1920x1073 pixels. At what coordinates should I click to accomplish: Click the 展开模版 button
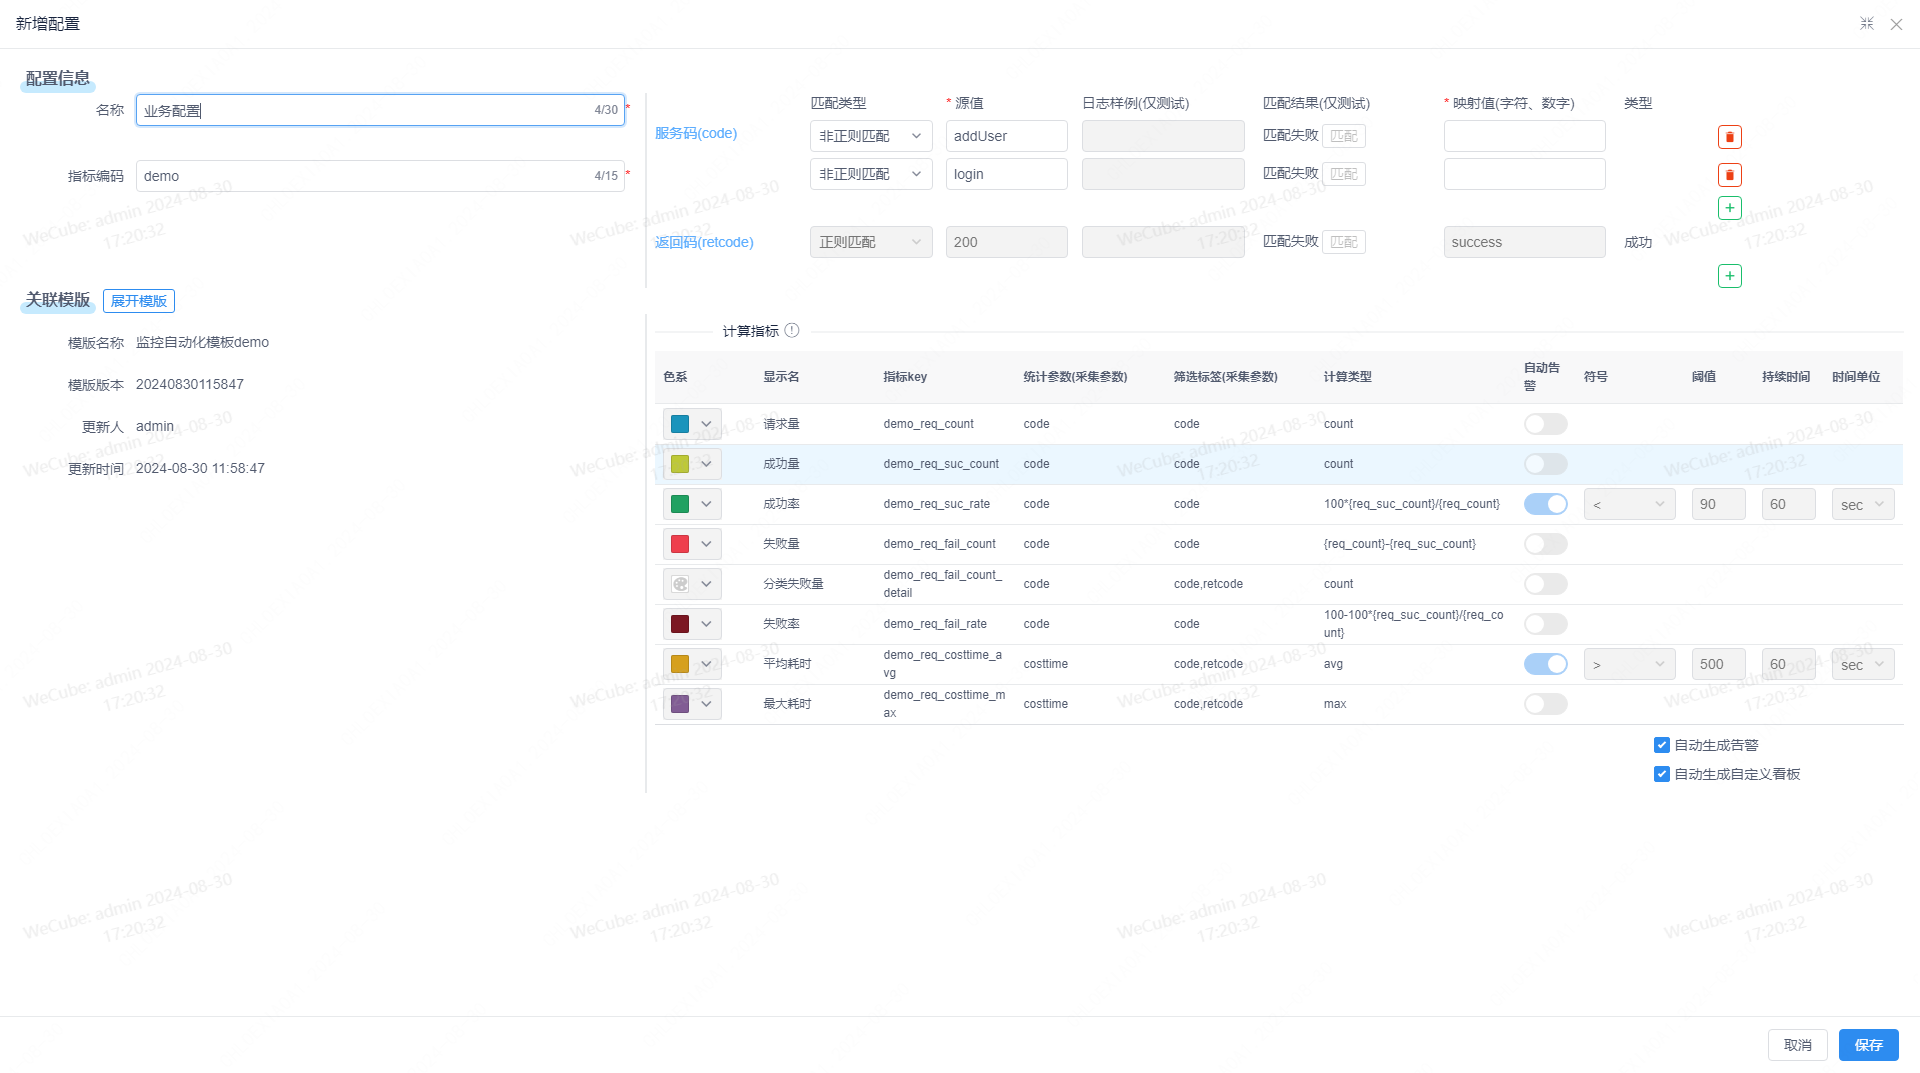pos(139,301)
